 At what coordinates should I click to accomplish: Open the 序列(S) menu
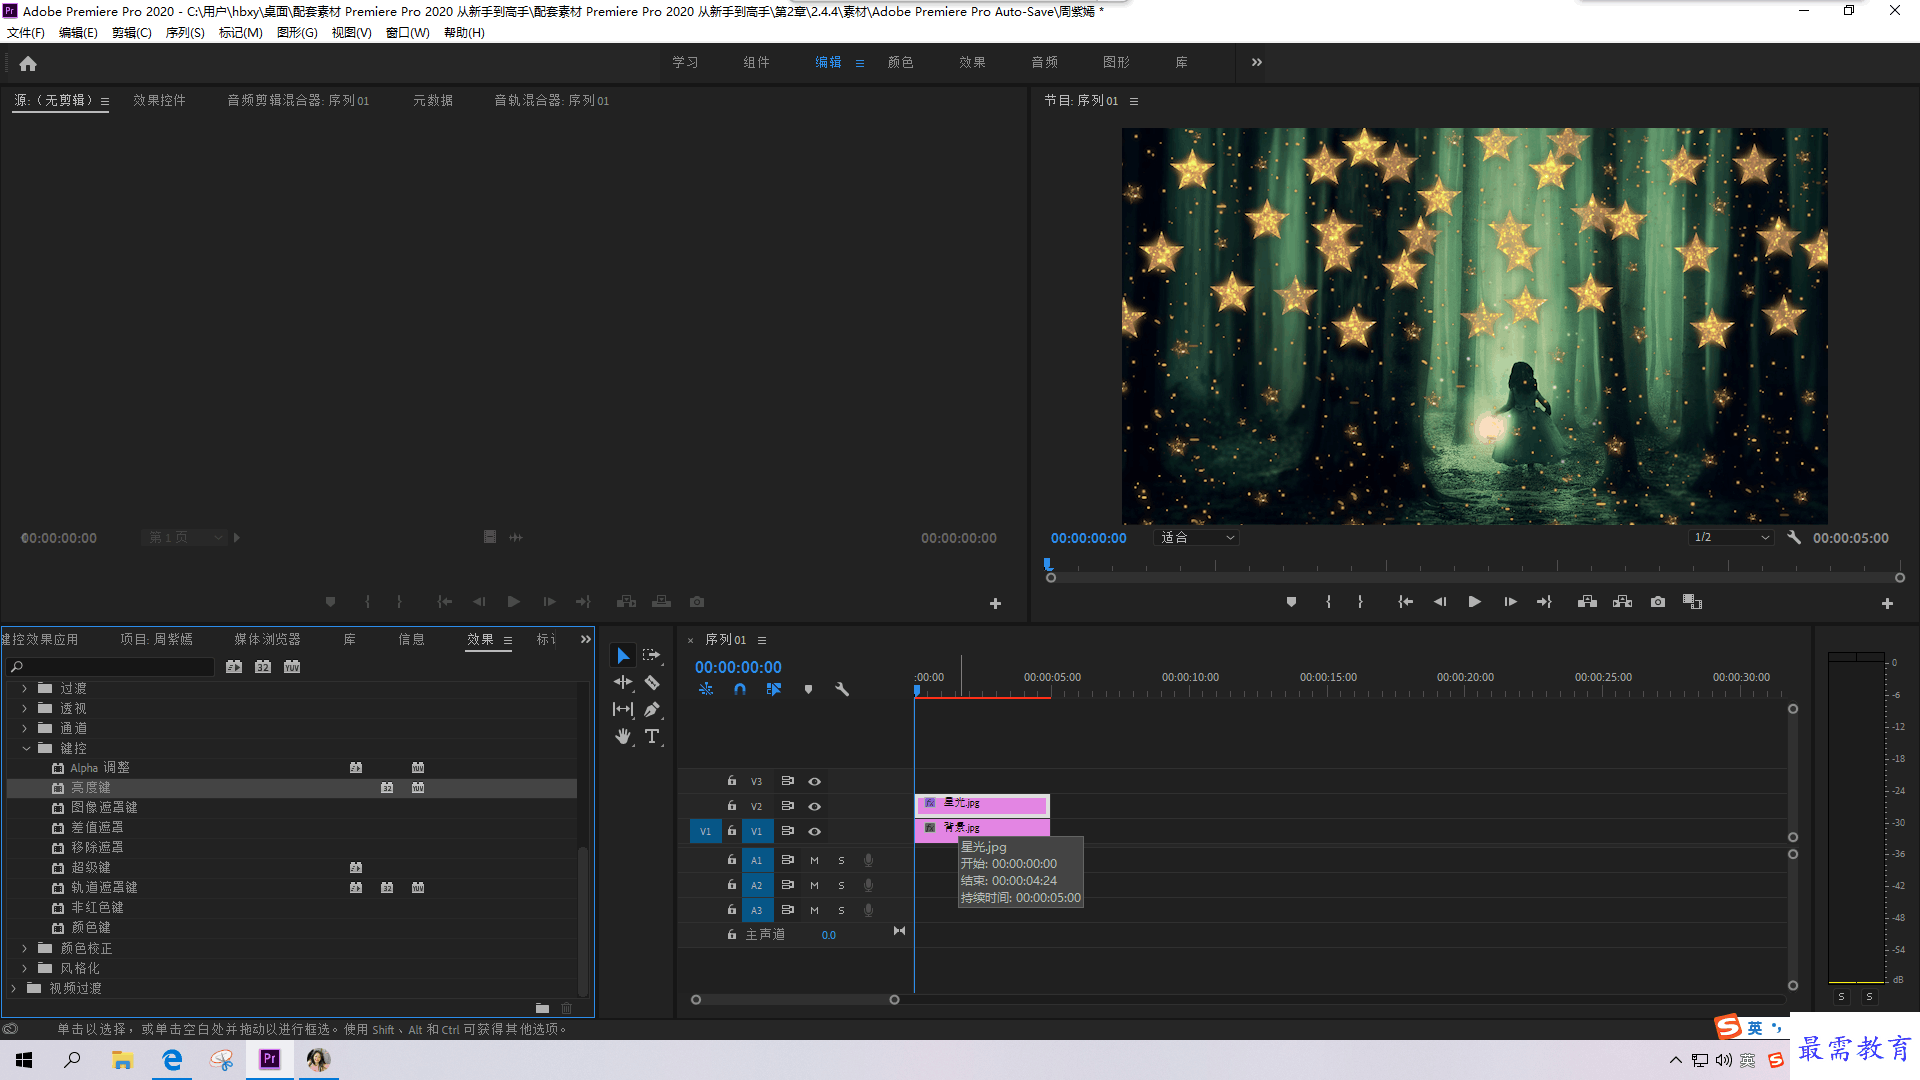click(x=185, y=33)
